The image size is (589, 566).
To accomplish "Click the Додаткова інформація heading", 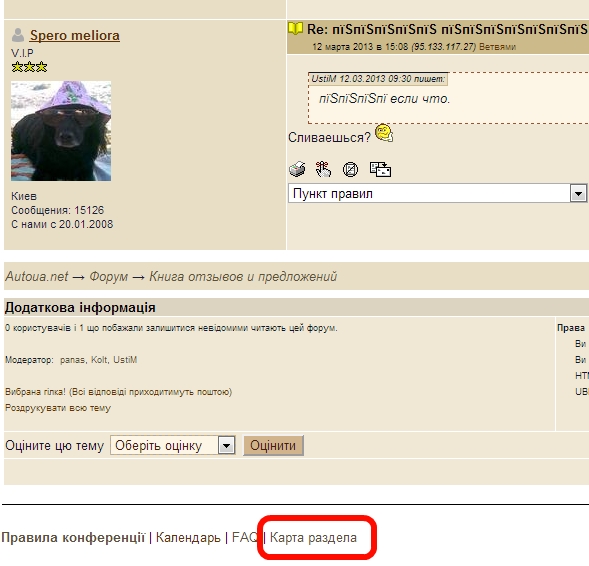I will click(80, 308).
